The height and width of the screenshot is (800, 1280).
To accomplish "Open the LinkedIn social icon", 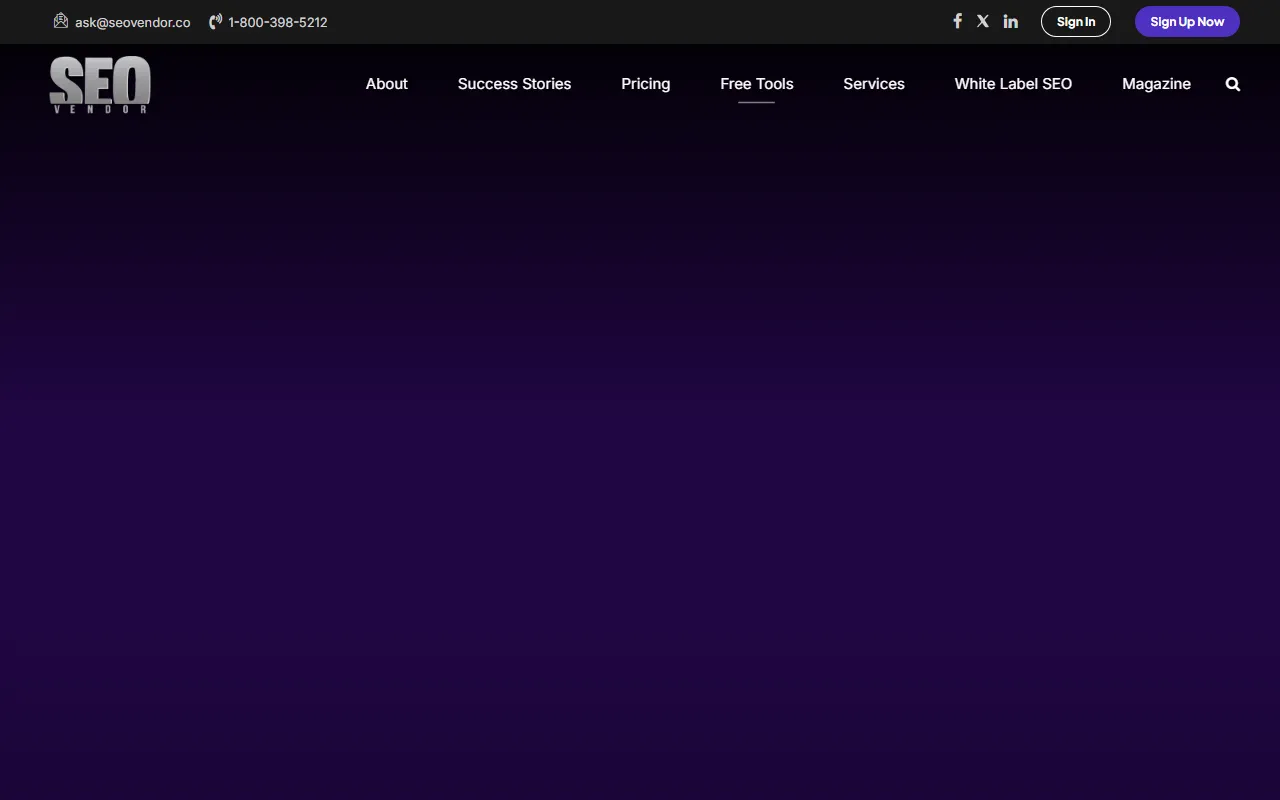I will (1011, 21).
